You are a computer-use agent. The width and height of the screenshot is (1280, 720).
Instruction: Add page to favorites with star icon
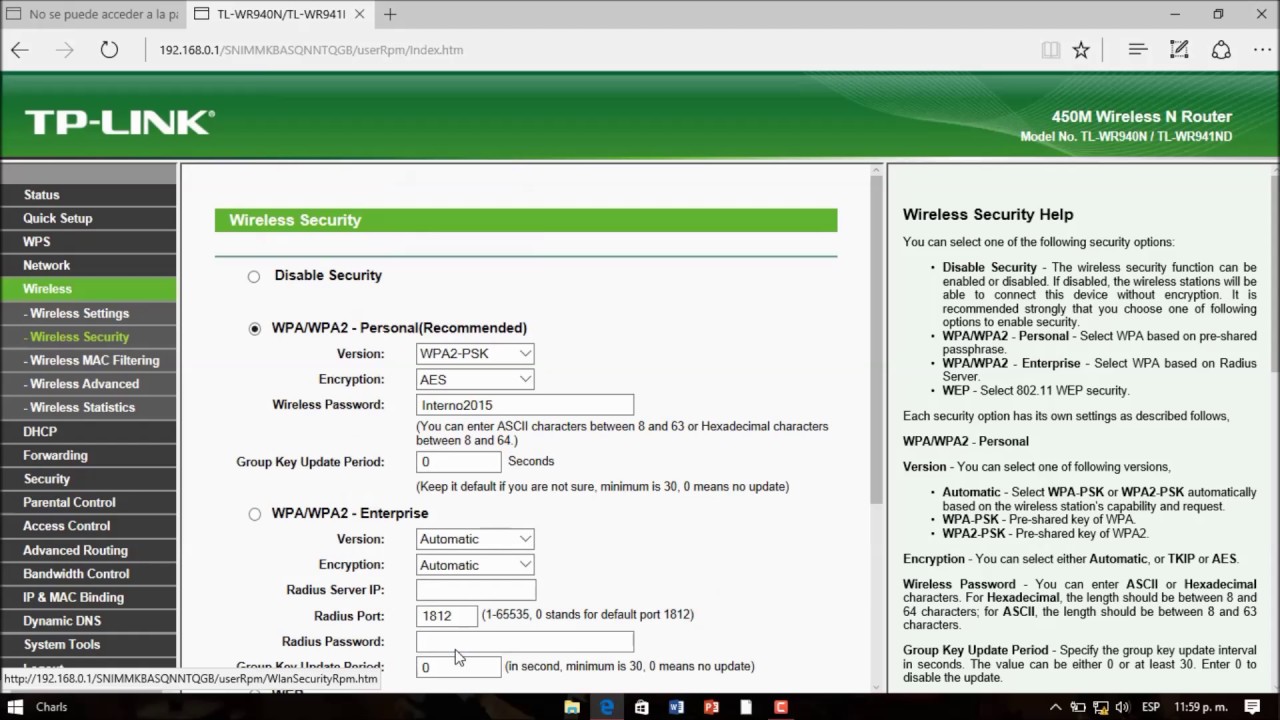click(x=1081, y=50)
